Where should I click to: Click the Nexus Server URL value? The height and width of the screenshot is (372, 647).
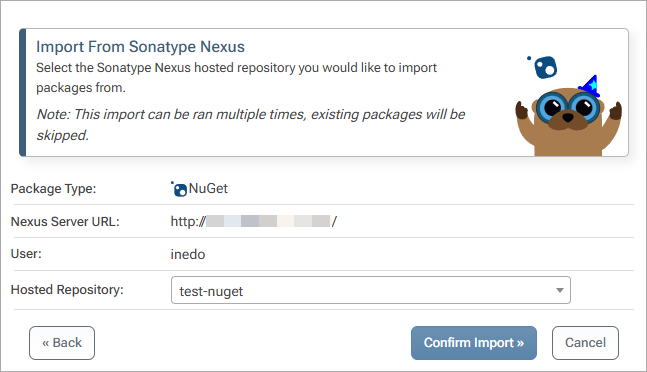click(254, 221)
